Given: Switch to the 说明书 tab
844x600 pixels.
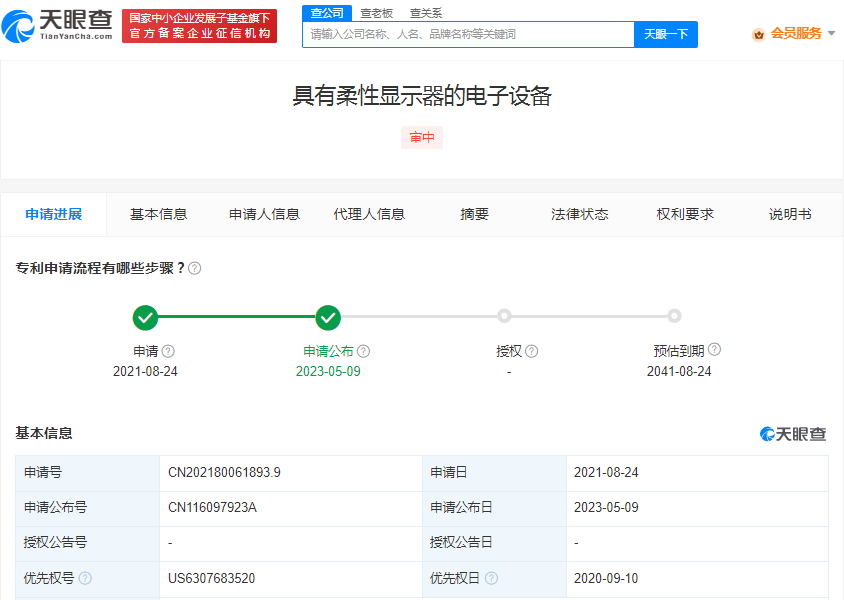Looking at the screenshot, I should click(790, 214).
